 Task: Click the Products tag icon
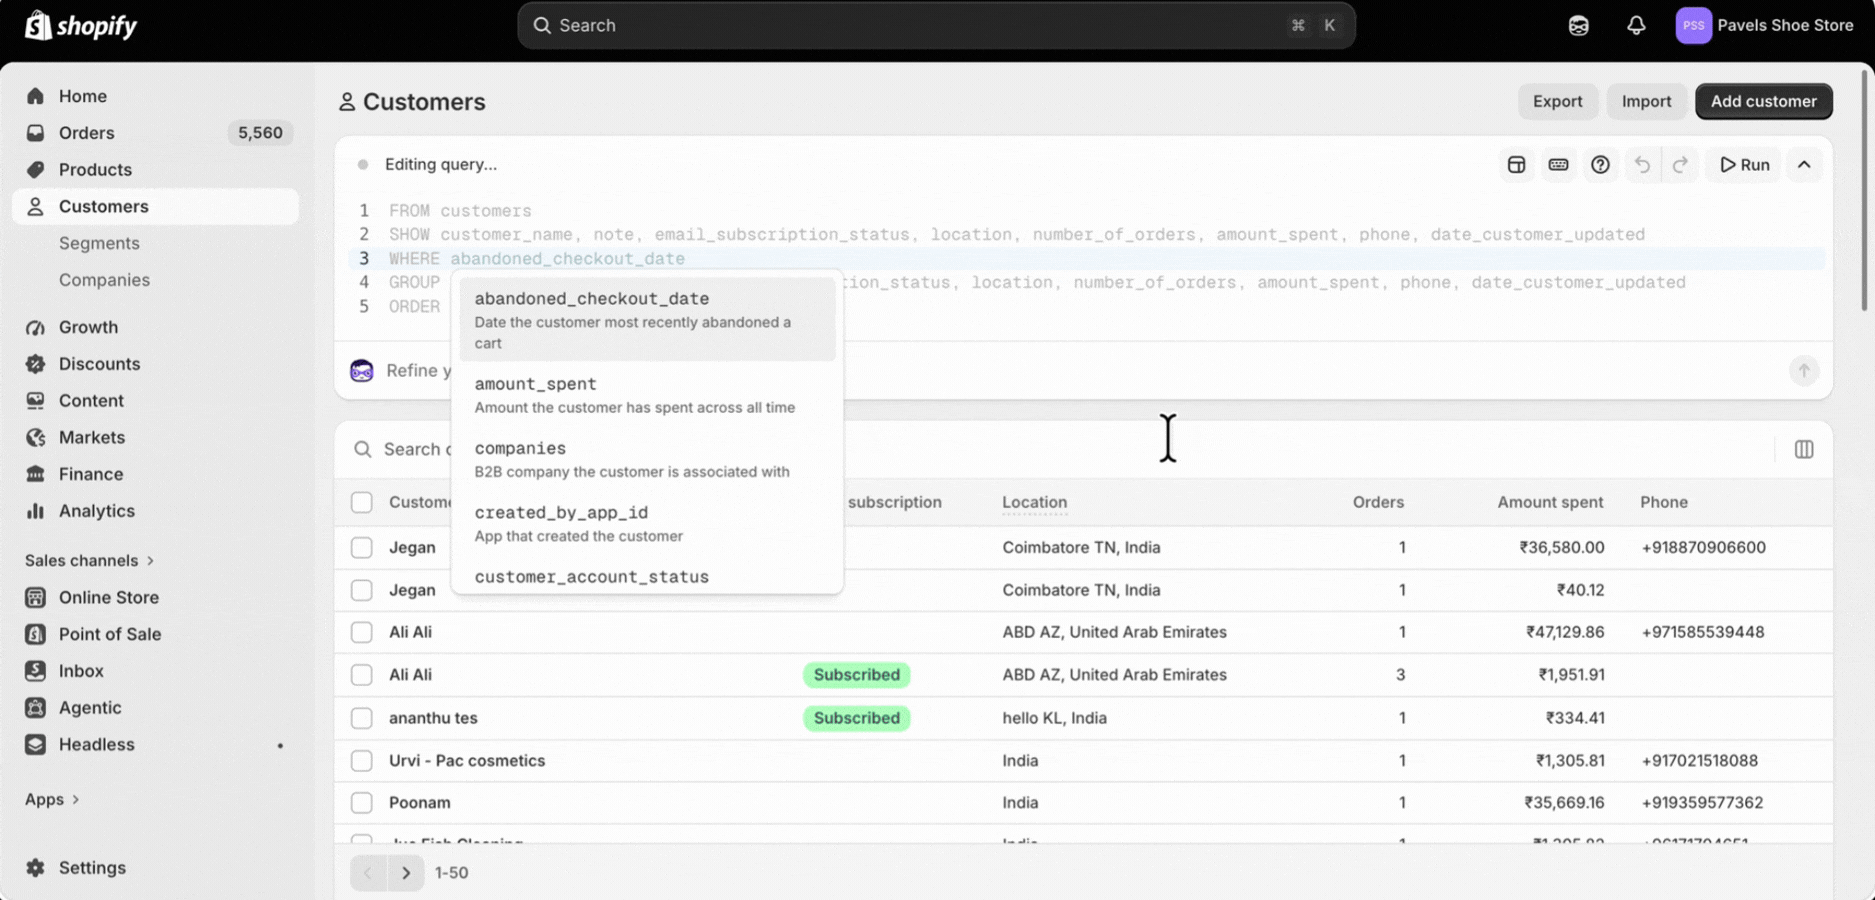coord(36,170)
